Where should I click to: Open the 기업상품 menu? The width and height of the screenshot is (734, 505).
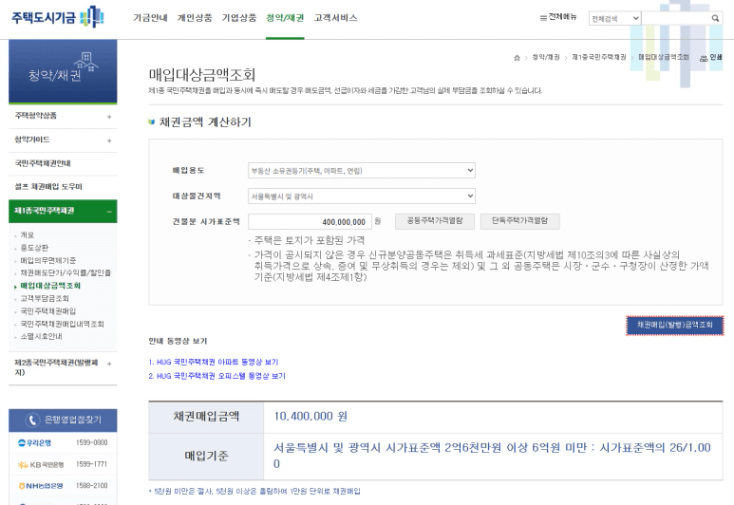[x=239, y=18]
